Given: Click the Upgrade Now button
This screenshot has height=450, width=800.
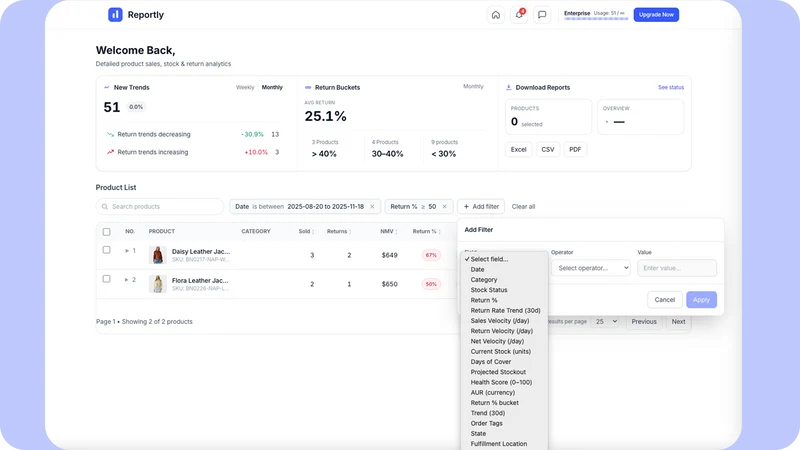Looking at the screenshot, I should point(656,15).
